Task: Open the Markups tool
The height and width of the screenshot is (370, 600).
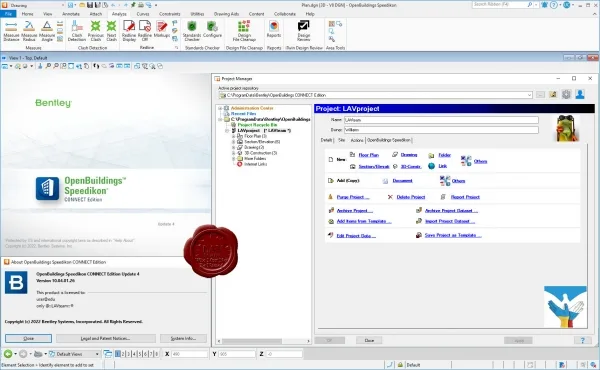Action: (162, 29)
